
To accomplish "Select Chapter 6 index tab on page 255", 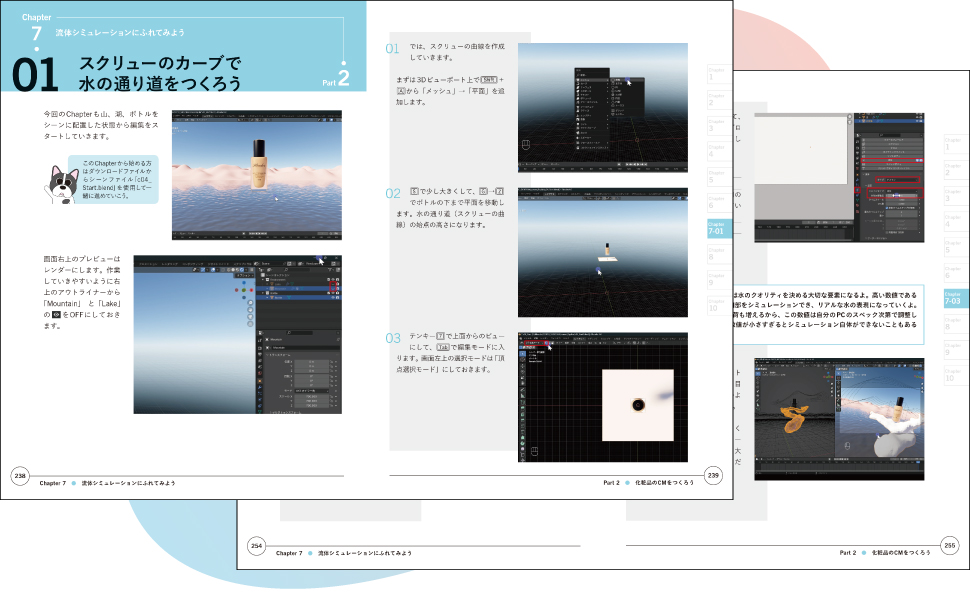I will 955,273.
